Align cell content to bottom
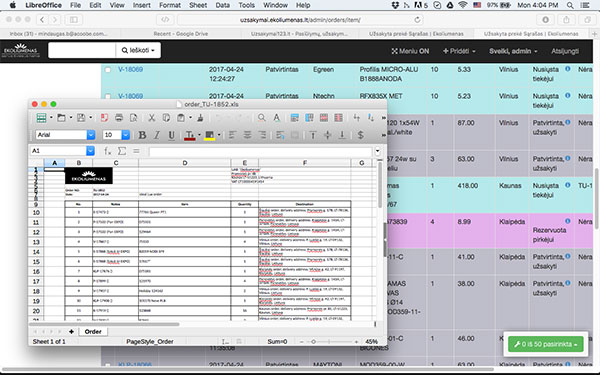Image resolution: width=600 pixels, height=375 pixels. pos(342,135)
